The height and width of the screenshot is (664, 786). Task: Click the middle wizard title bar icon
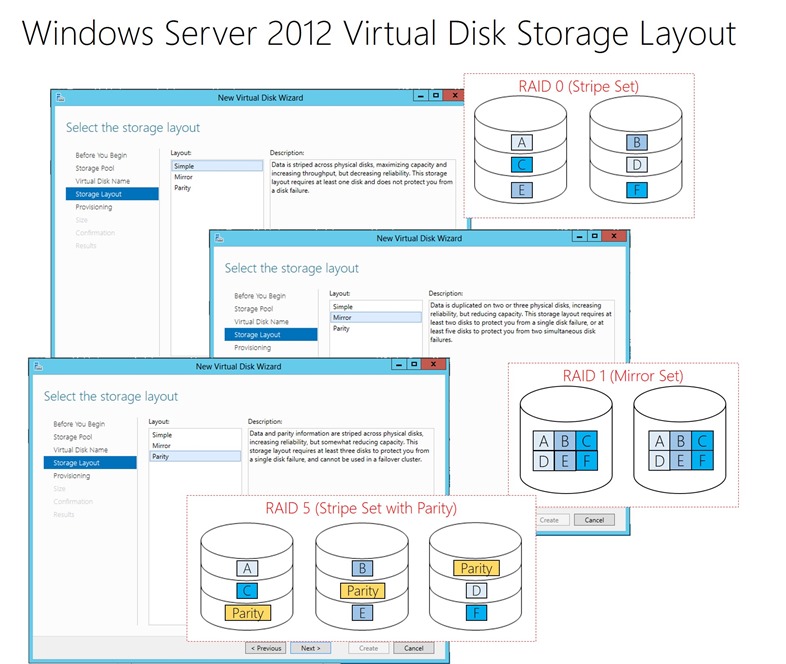pyautogui.click(x=219, y=238)
